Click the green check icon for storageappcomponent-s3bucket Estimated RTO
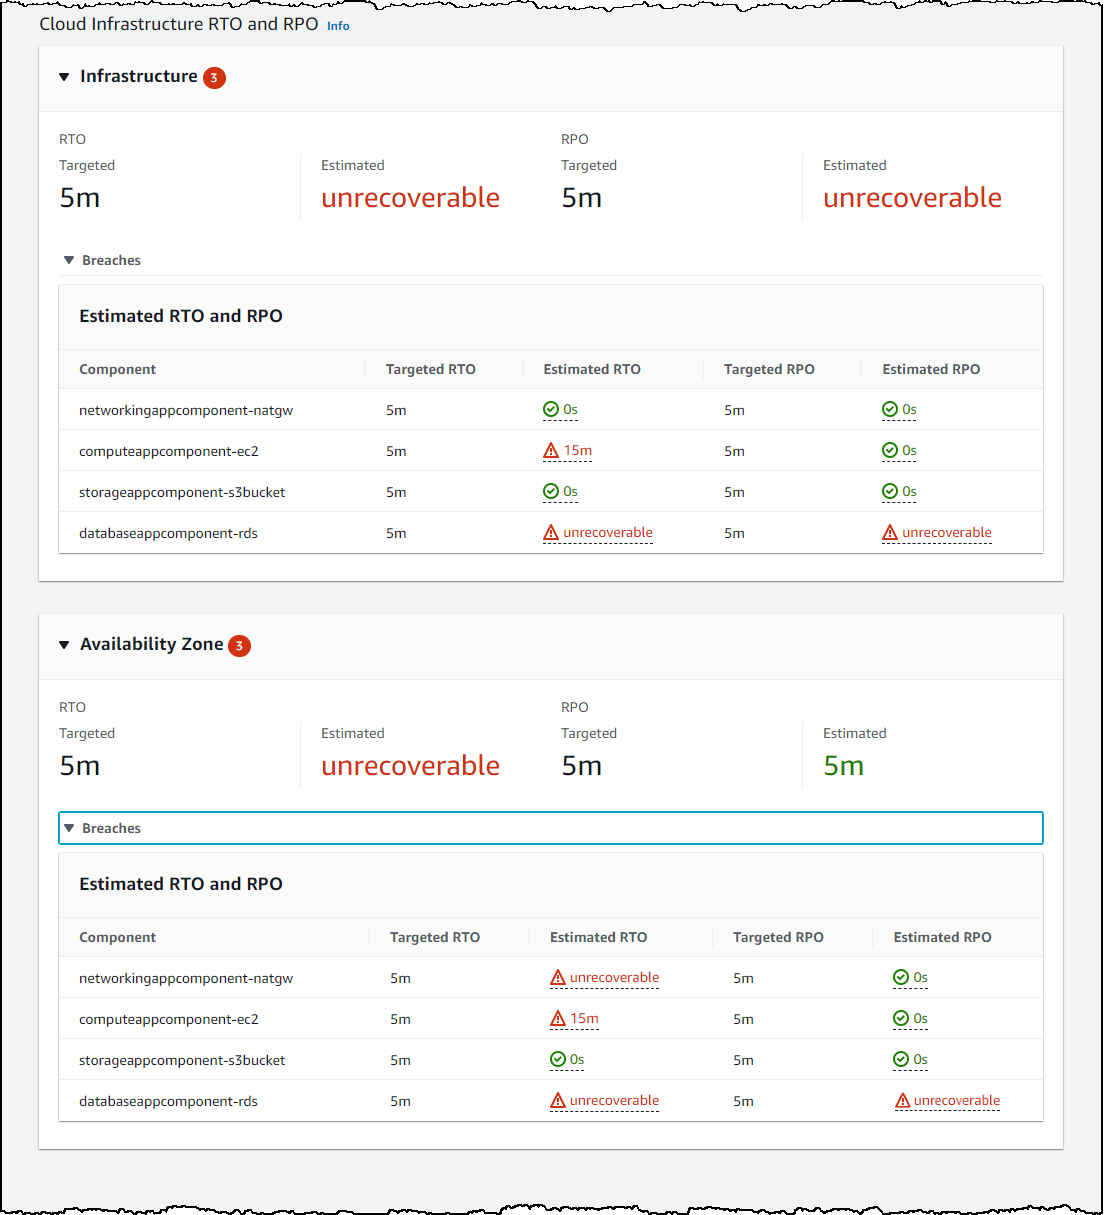This screenshot has height=1215, width=1104. point(550,491)
